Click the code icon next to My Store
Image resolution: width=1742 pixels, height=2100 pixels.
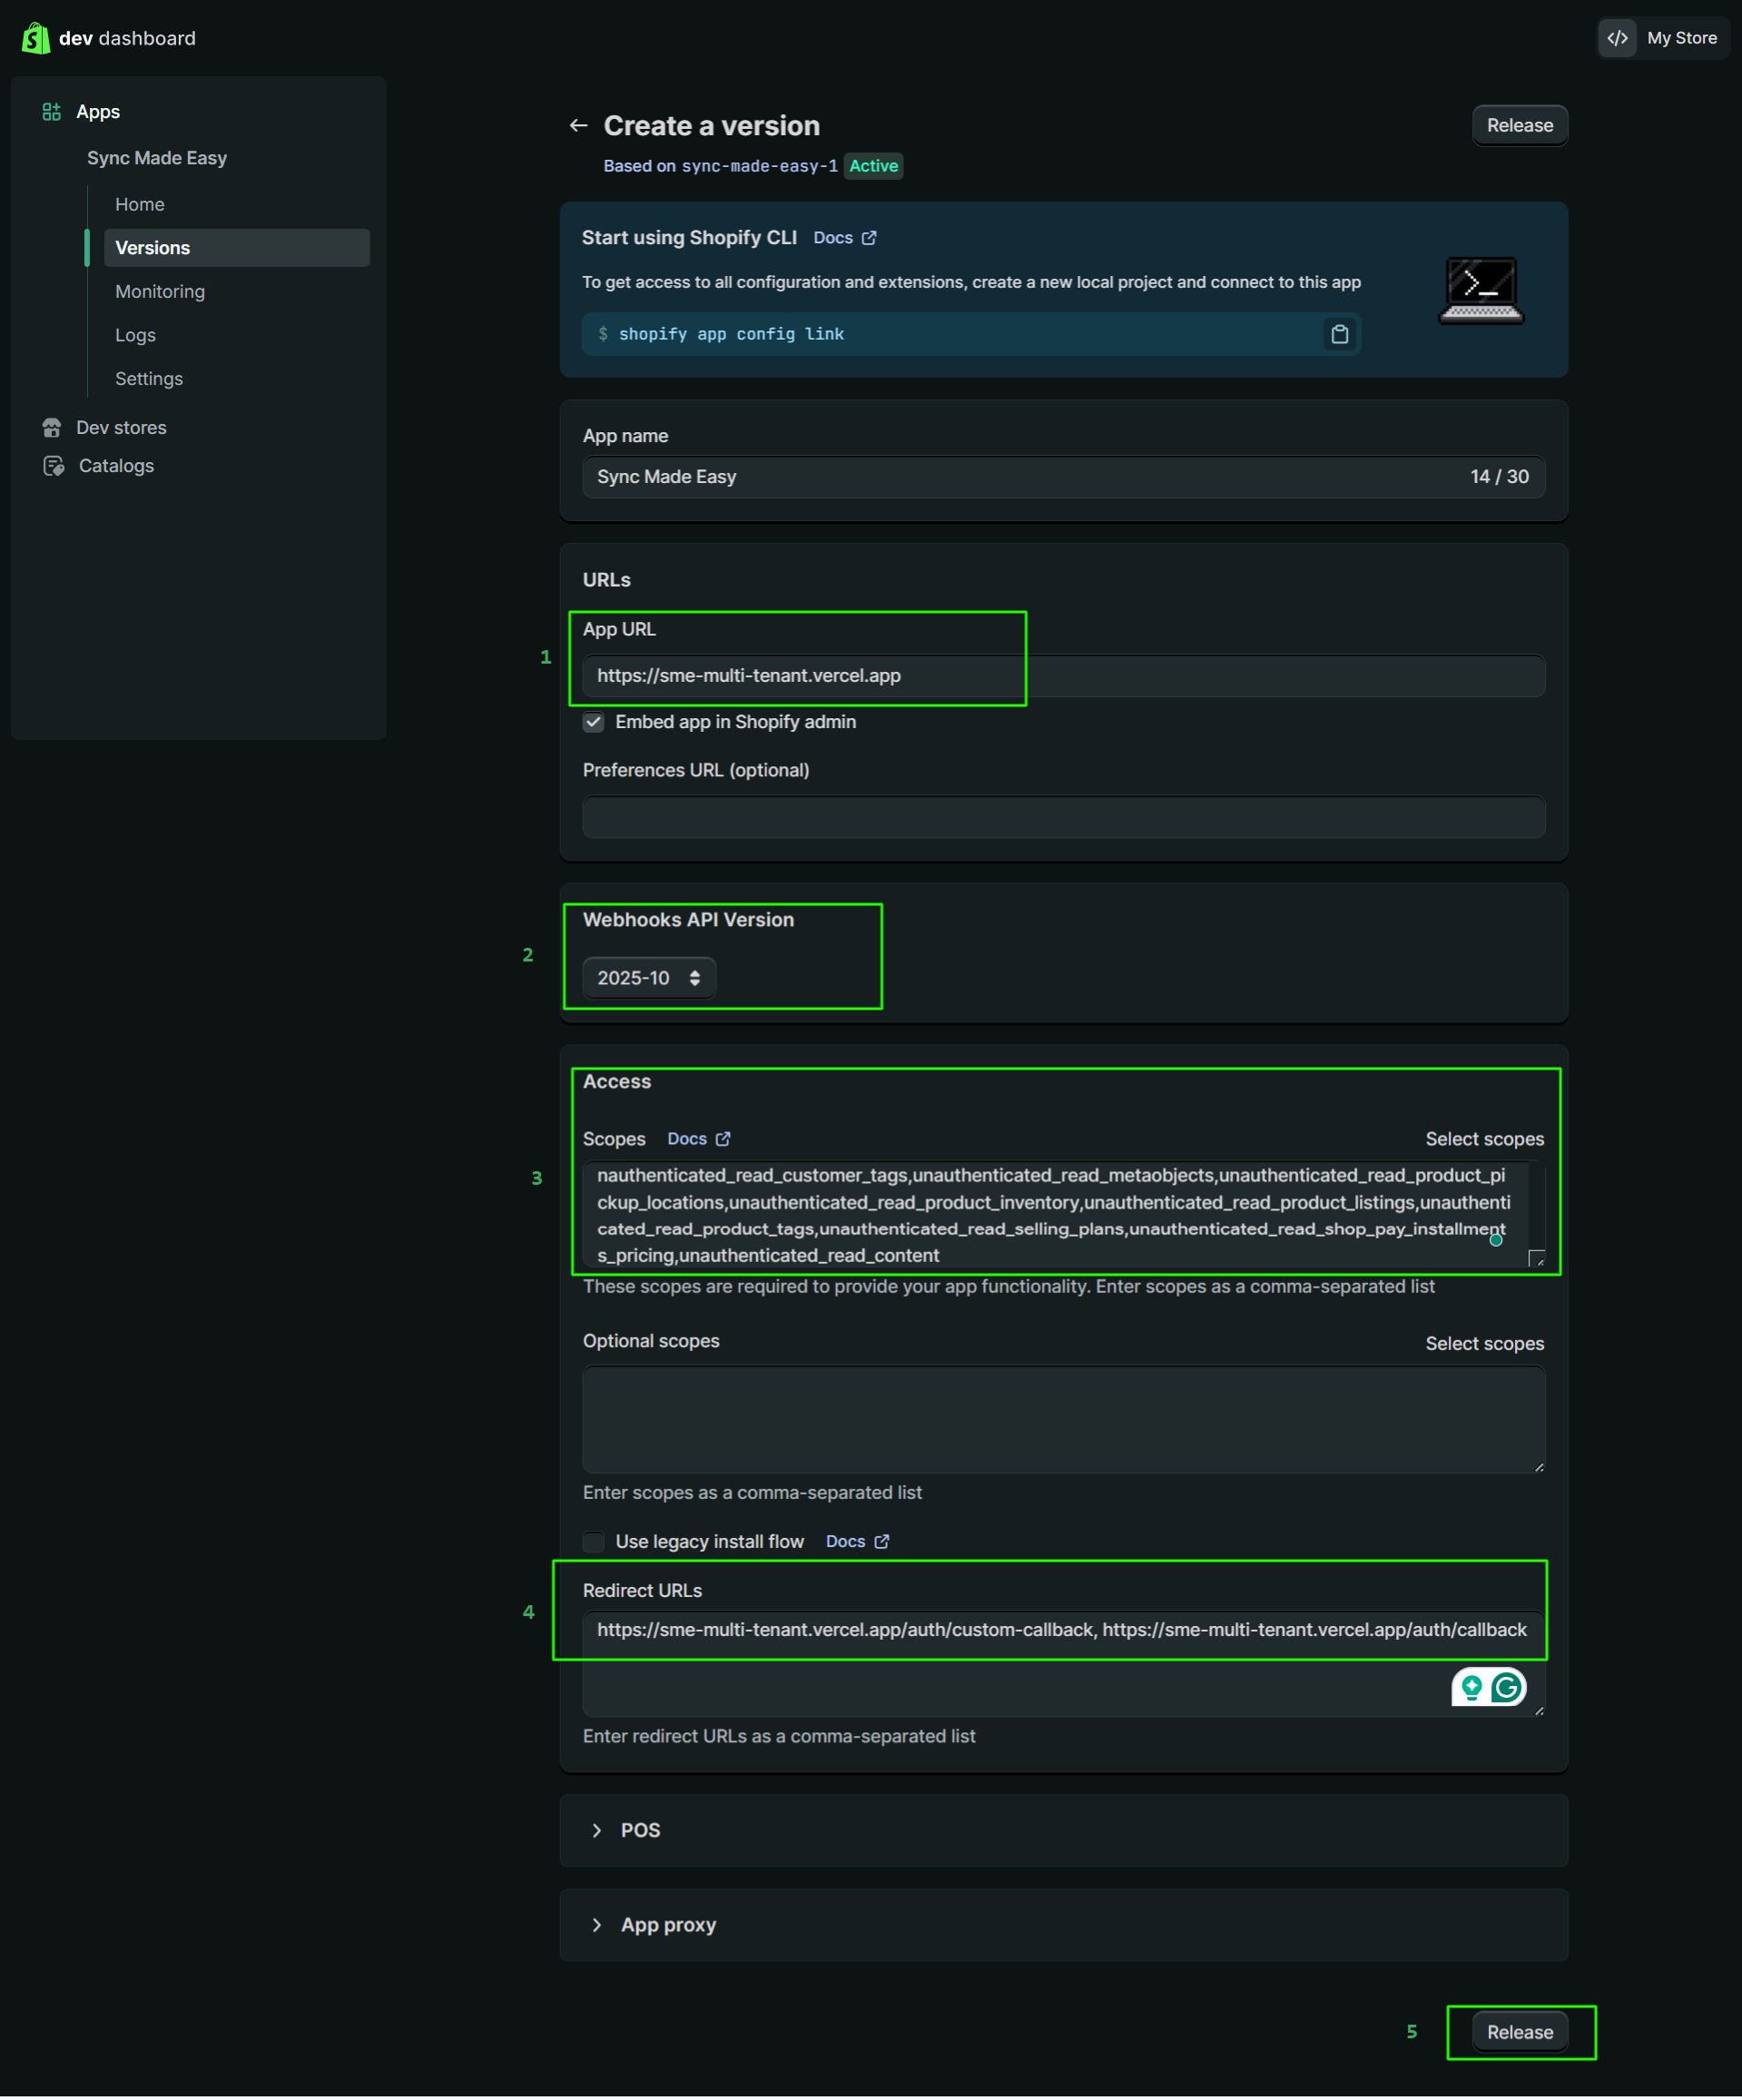coord(1617,38)
